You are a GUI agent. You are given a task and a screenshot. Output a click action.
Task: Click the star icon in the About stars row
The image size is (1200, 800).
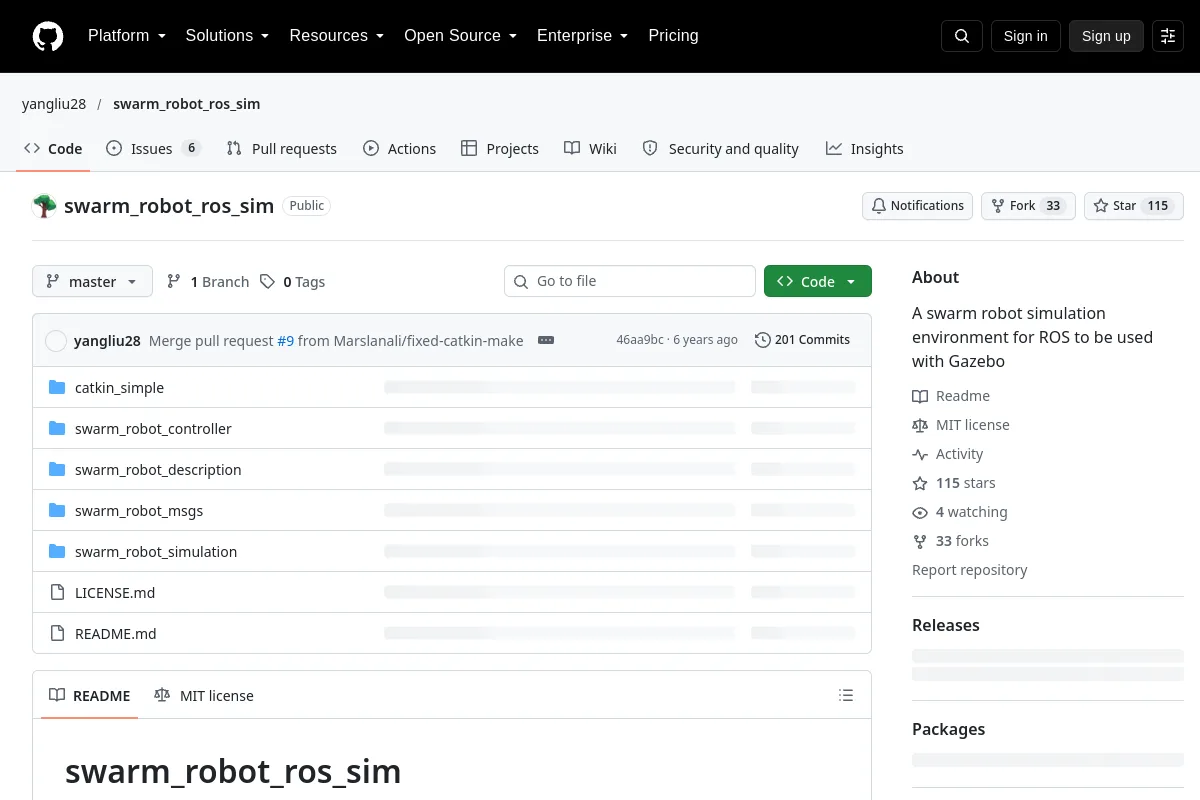920,484
